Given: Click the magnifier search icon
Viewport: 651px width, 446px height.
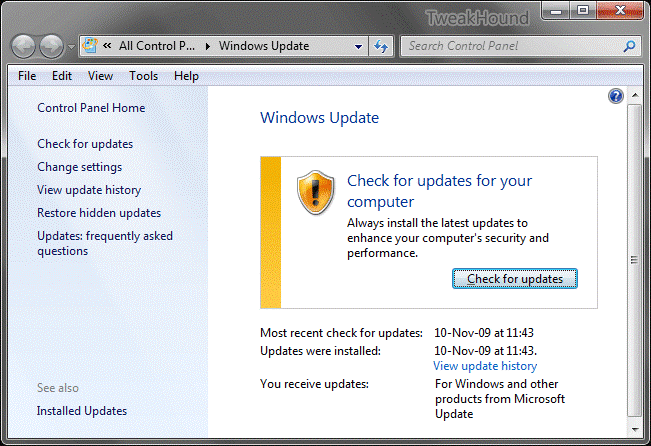Looking at the screenshot, I should click(x=629, y=46).
